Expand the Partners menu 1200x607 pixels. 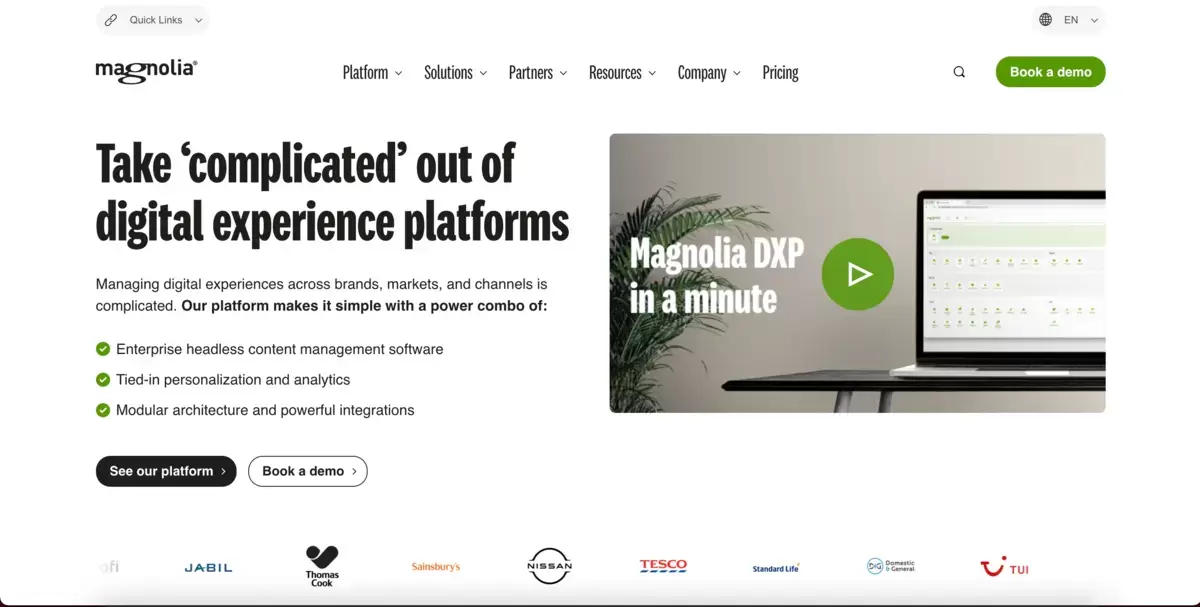click(538, 72)
